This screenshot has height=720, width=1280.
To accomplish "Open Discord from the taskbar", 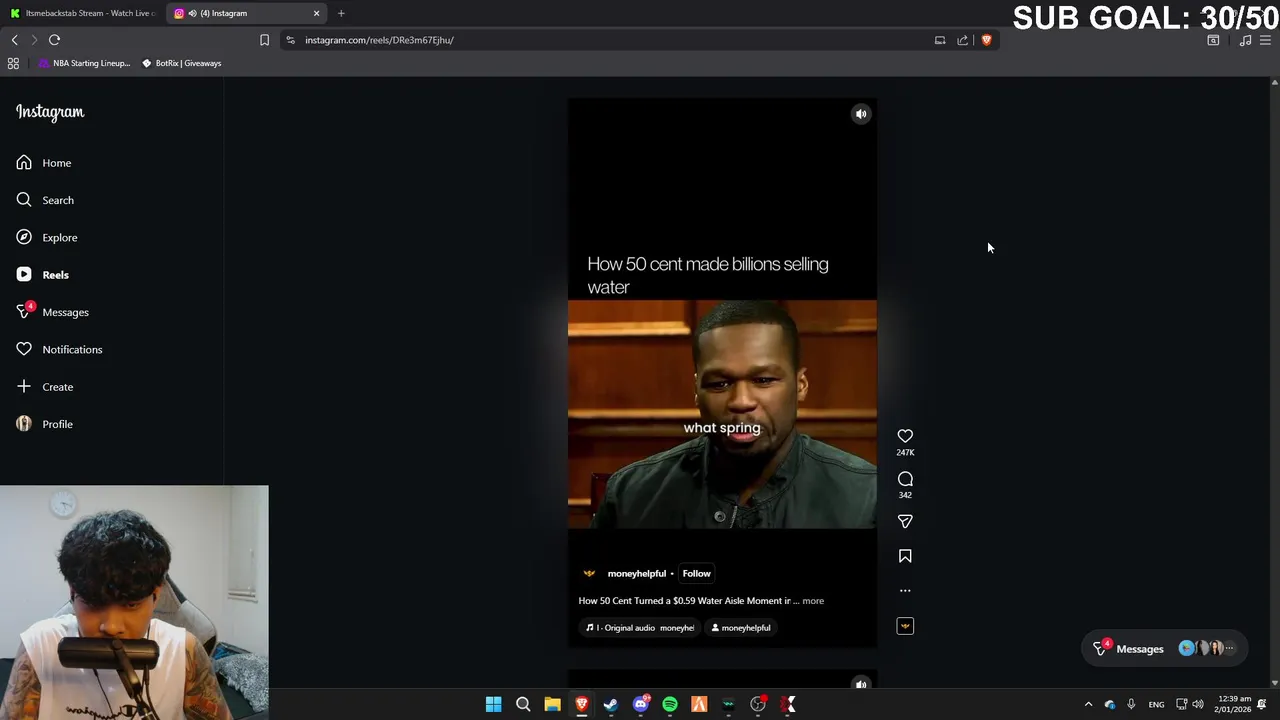I will pos(641,705).
